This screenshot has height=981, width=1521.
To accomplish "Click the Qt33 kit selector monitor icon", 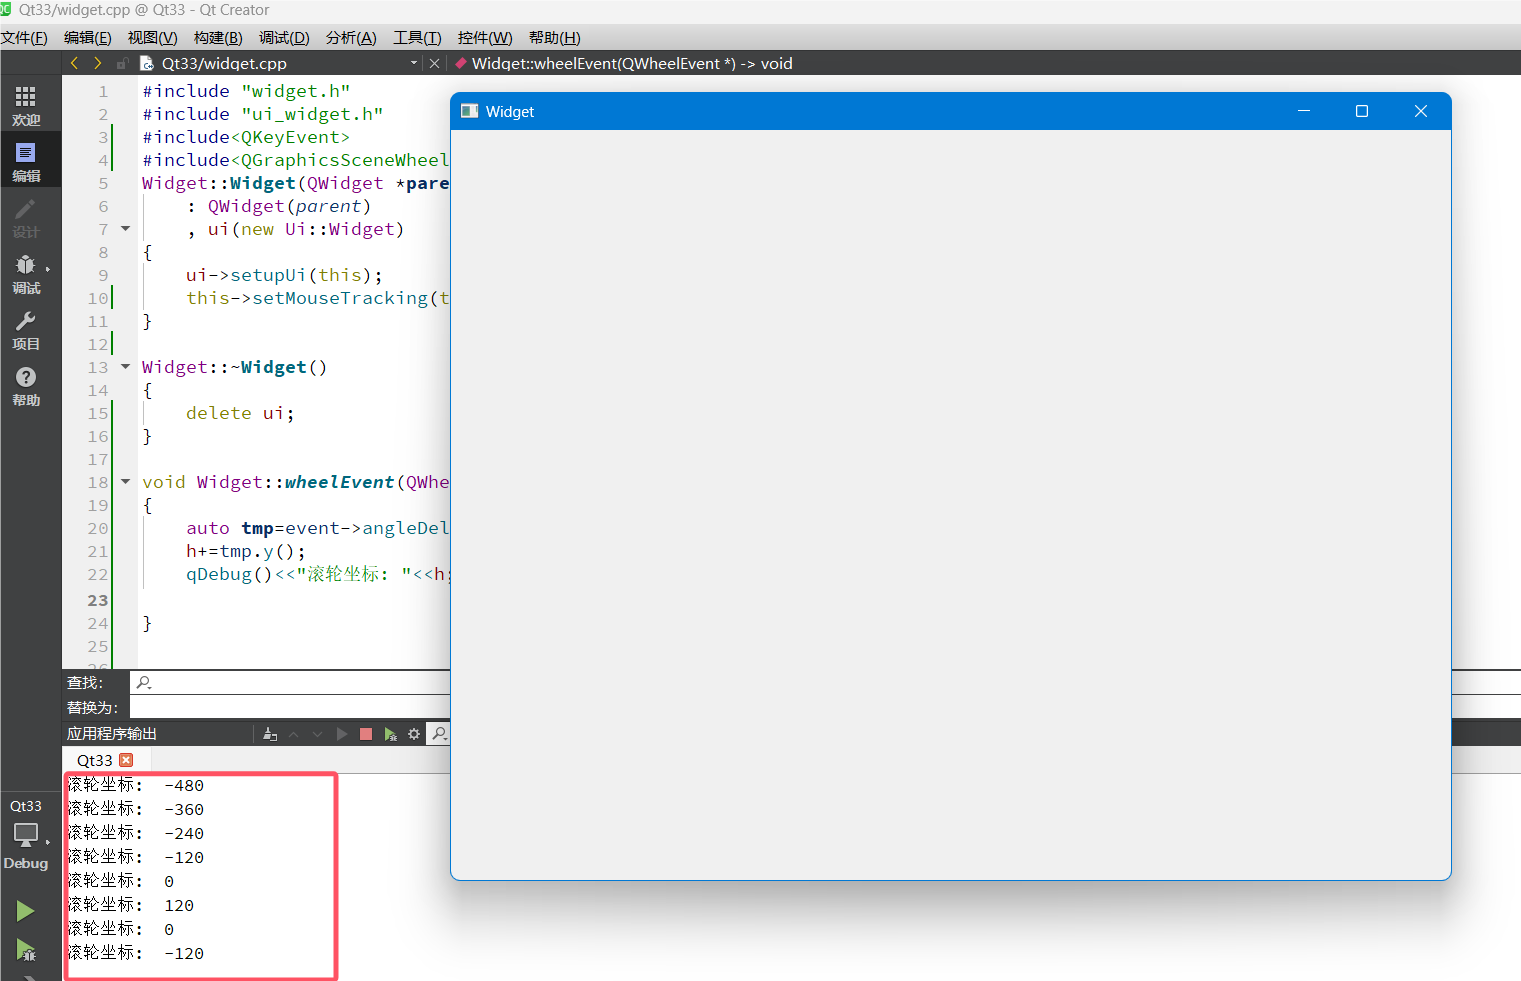I will 26,834.
